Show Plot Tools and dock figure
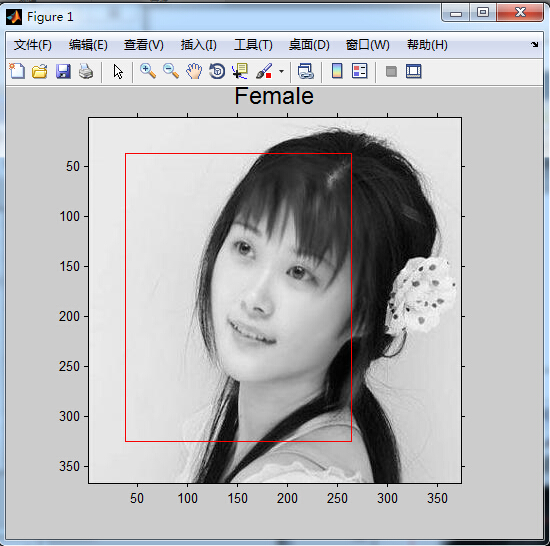 (x=414, y=71)
